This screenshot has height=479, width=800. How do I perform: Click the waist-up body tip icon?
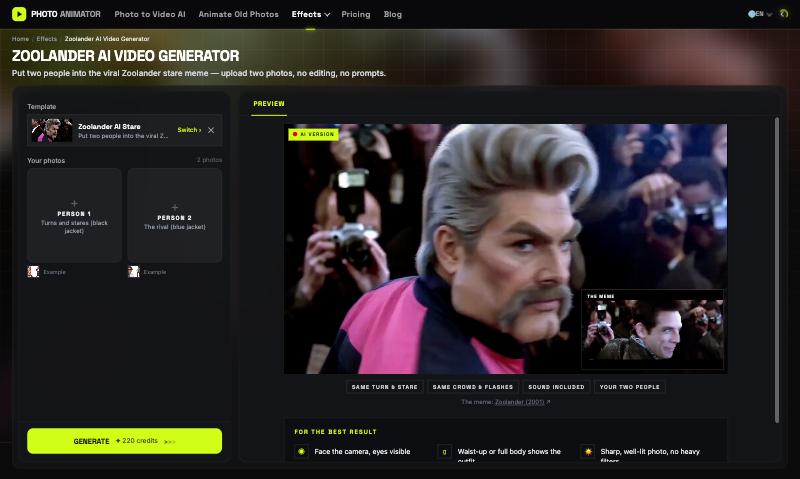pos(444,451)
